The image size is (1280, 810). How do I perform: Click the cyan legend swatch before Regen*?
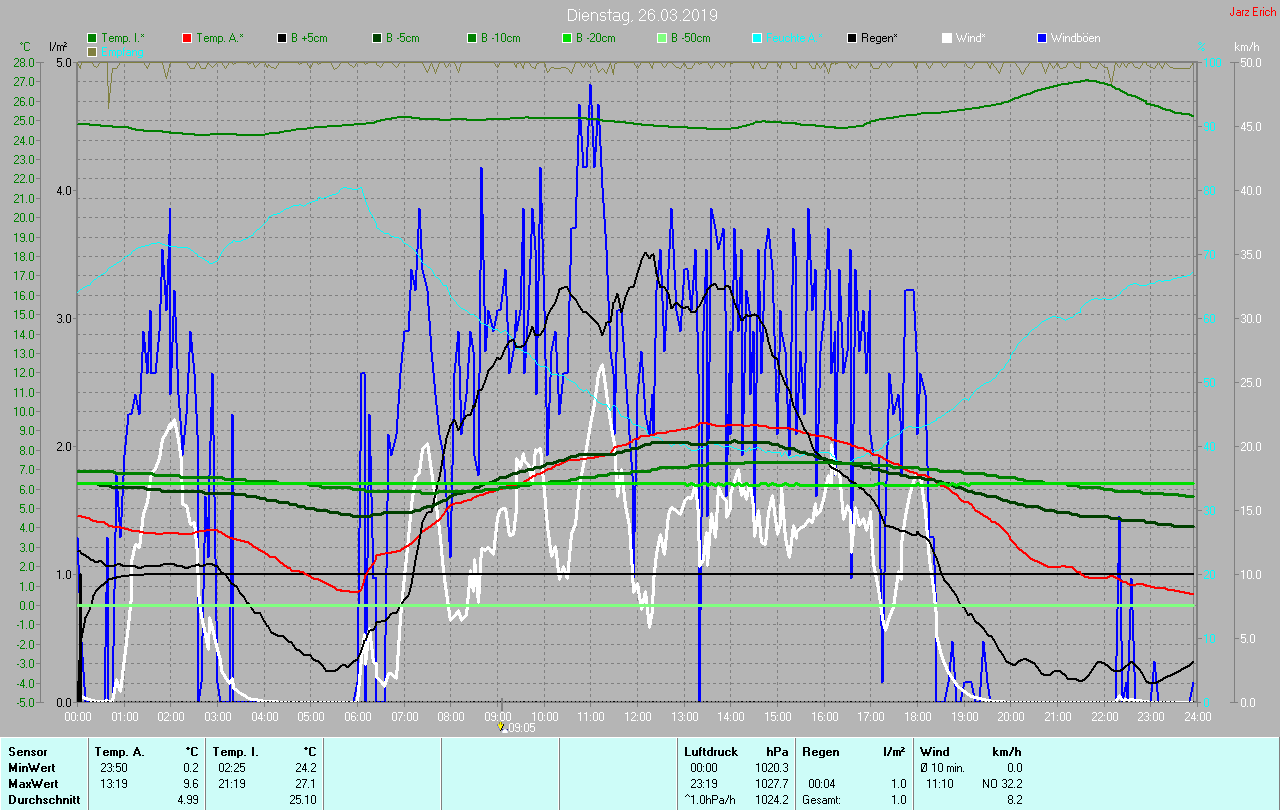(x=757, y=38)
